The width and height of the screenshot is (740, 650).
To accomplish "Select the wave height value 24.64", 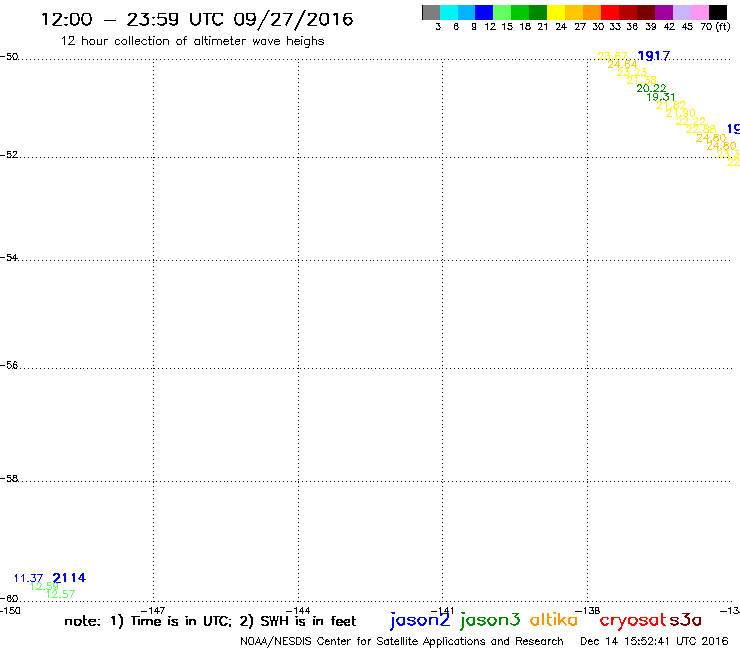I will (x=622, y=64).
